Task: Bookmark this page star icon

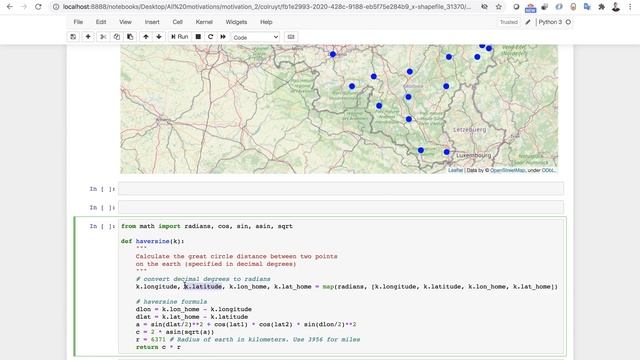Action: click(x=499, y=7)
